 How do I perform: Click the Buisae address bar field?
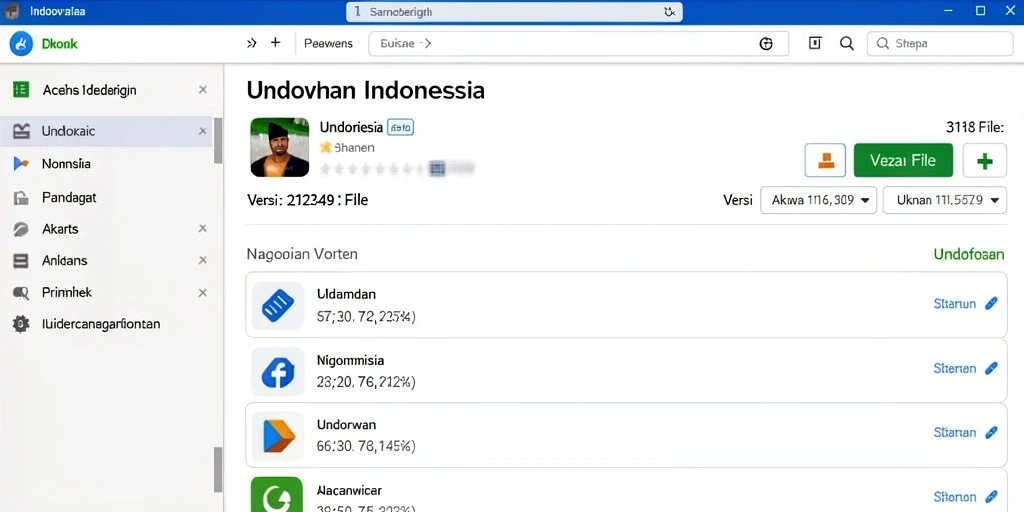pos(579,44)
